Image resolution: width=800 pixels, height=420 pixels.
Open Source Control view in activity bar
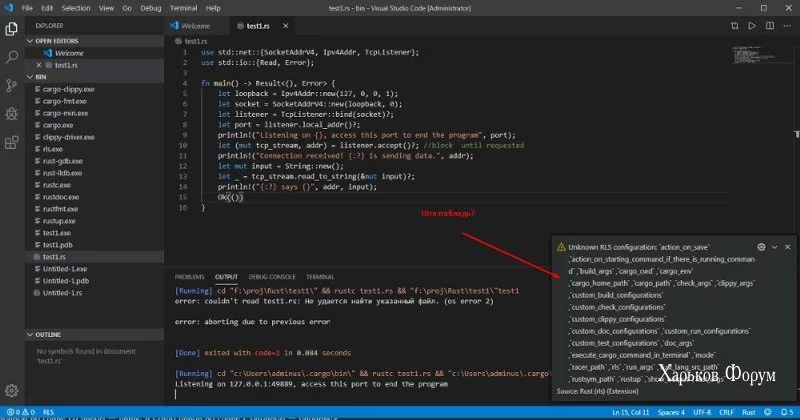pyautogui.click(x=11, y=85)
